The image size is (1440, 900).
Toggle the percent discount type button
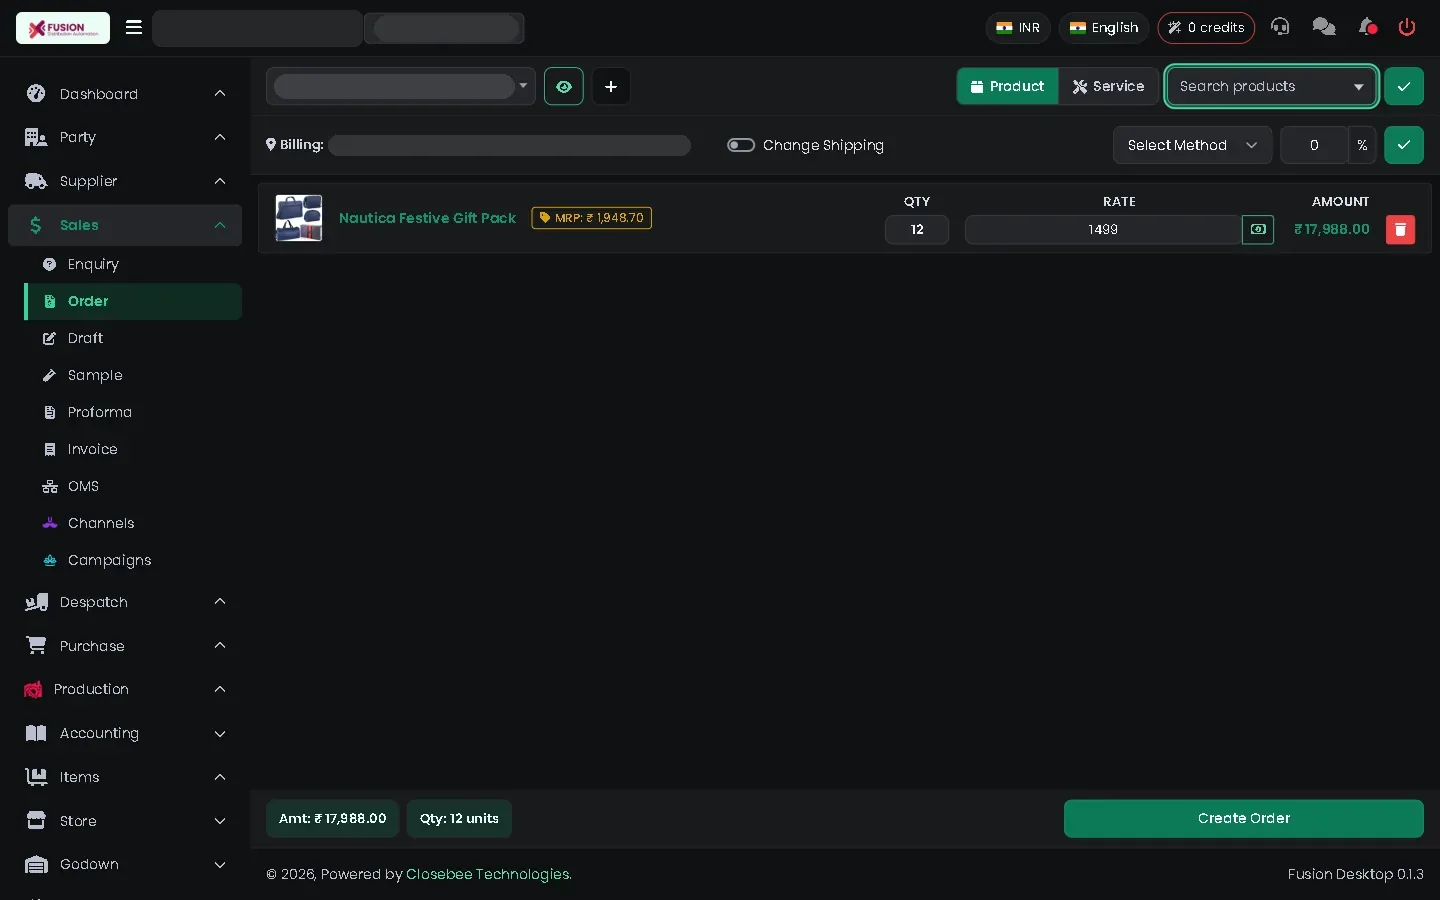(x=1362, y=145)
